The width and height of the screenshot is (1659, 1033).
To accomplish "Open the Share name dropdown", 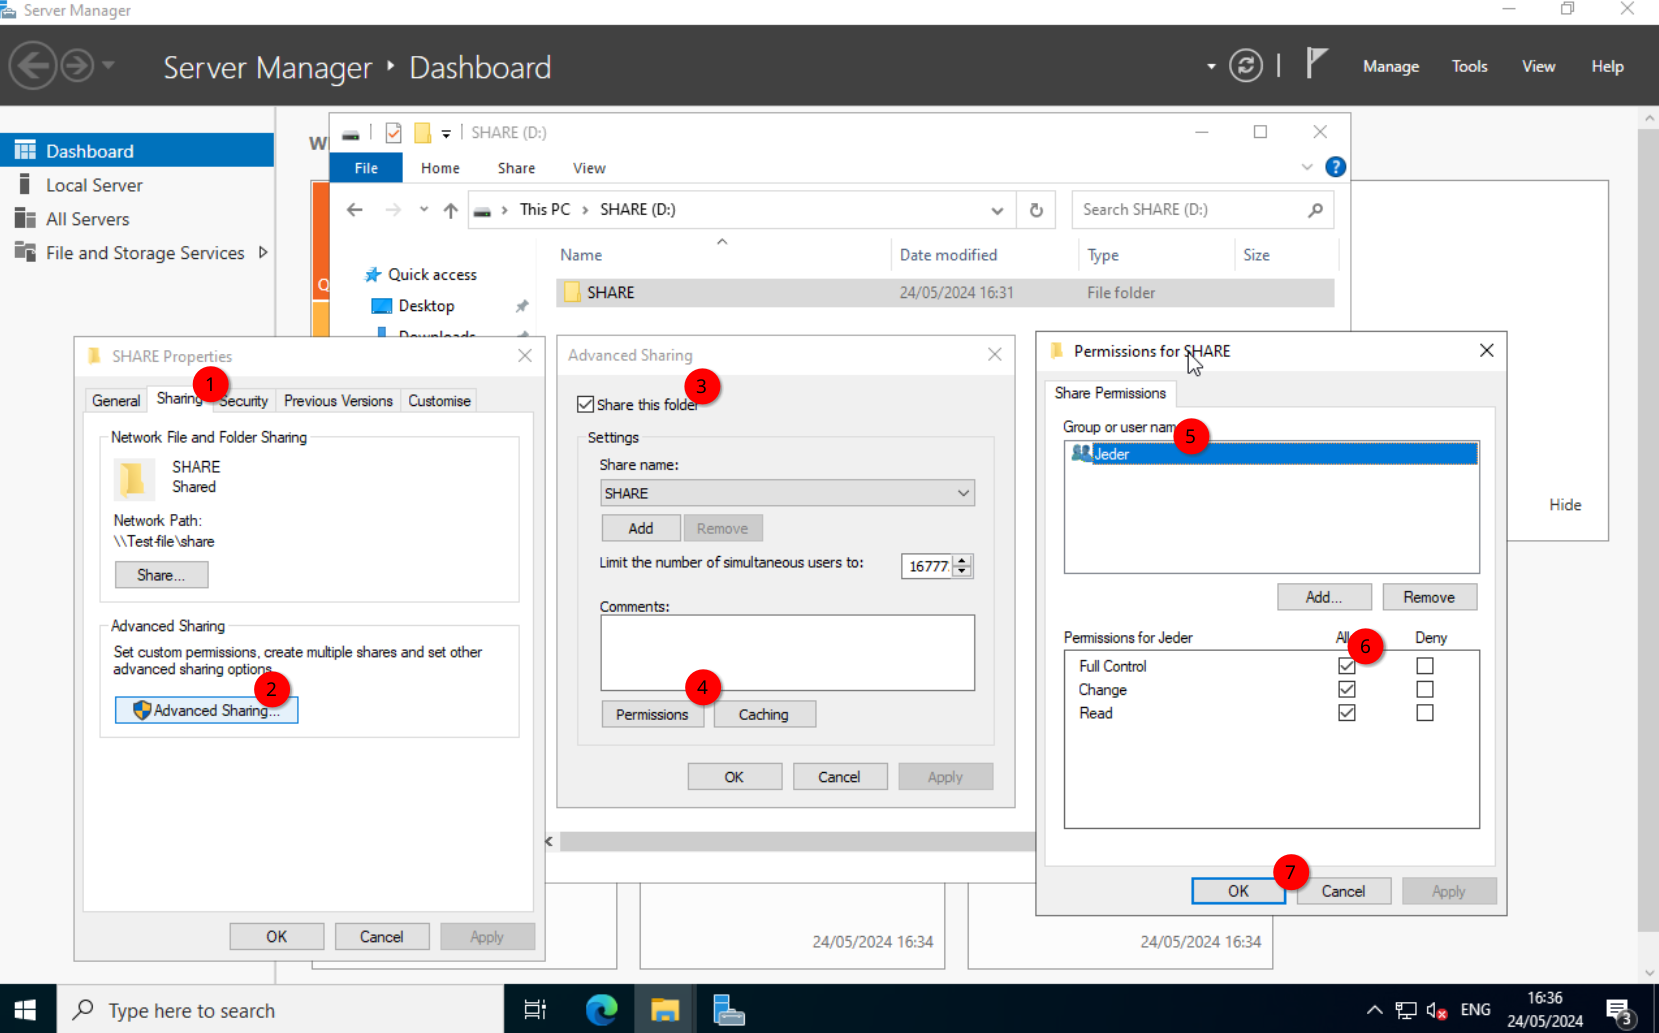I will 964,493.
